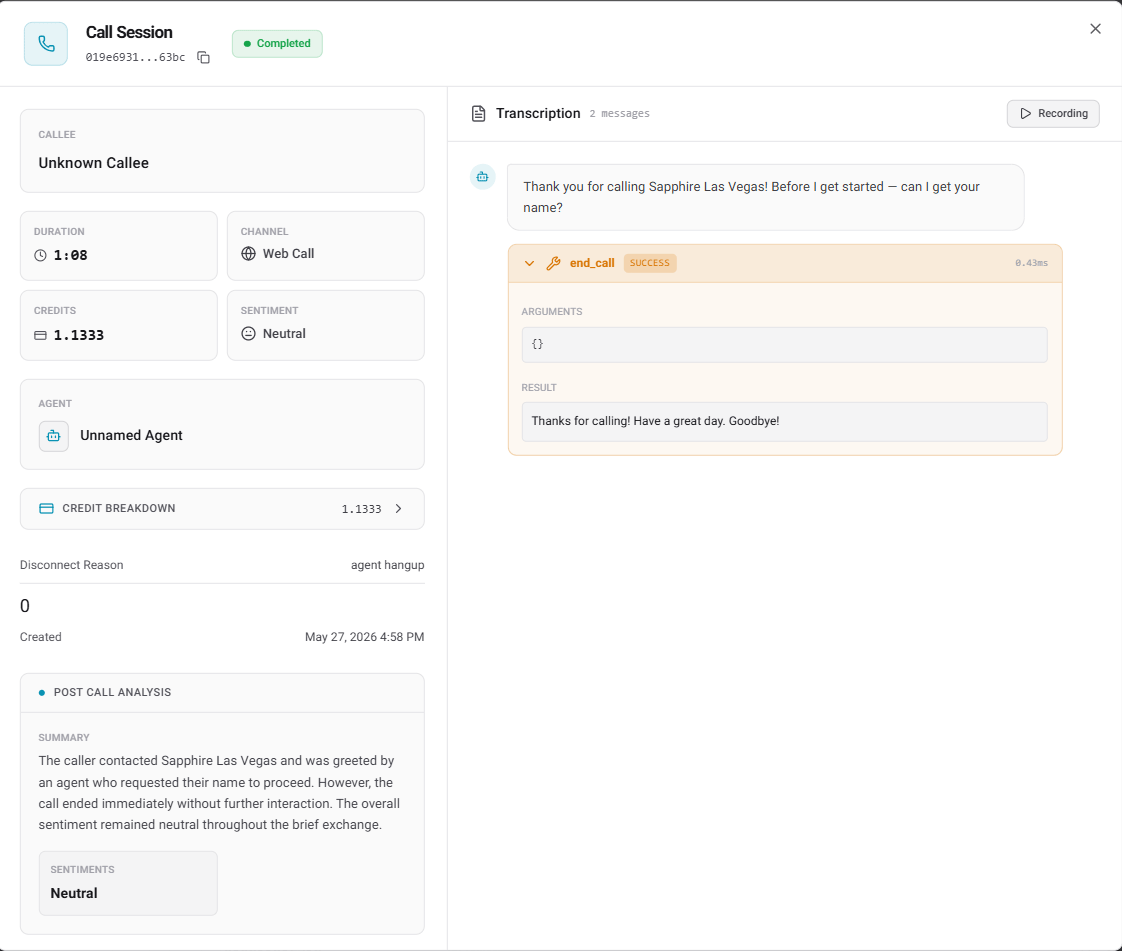Click the neutral face sentiment icon

tap(248, 333)
